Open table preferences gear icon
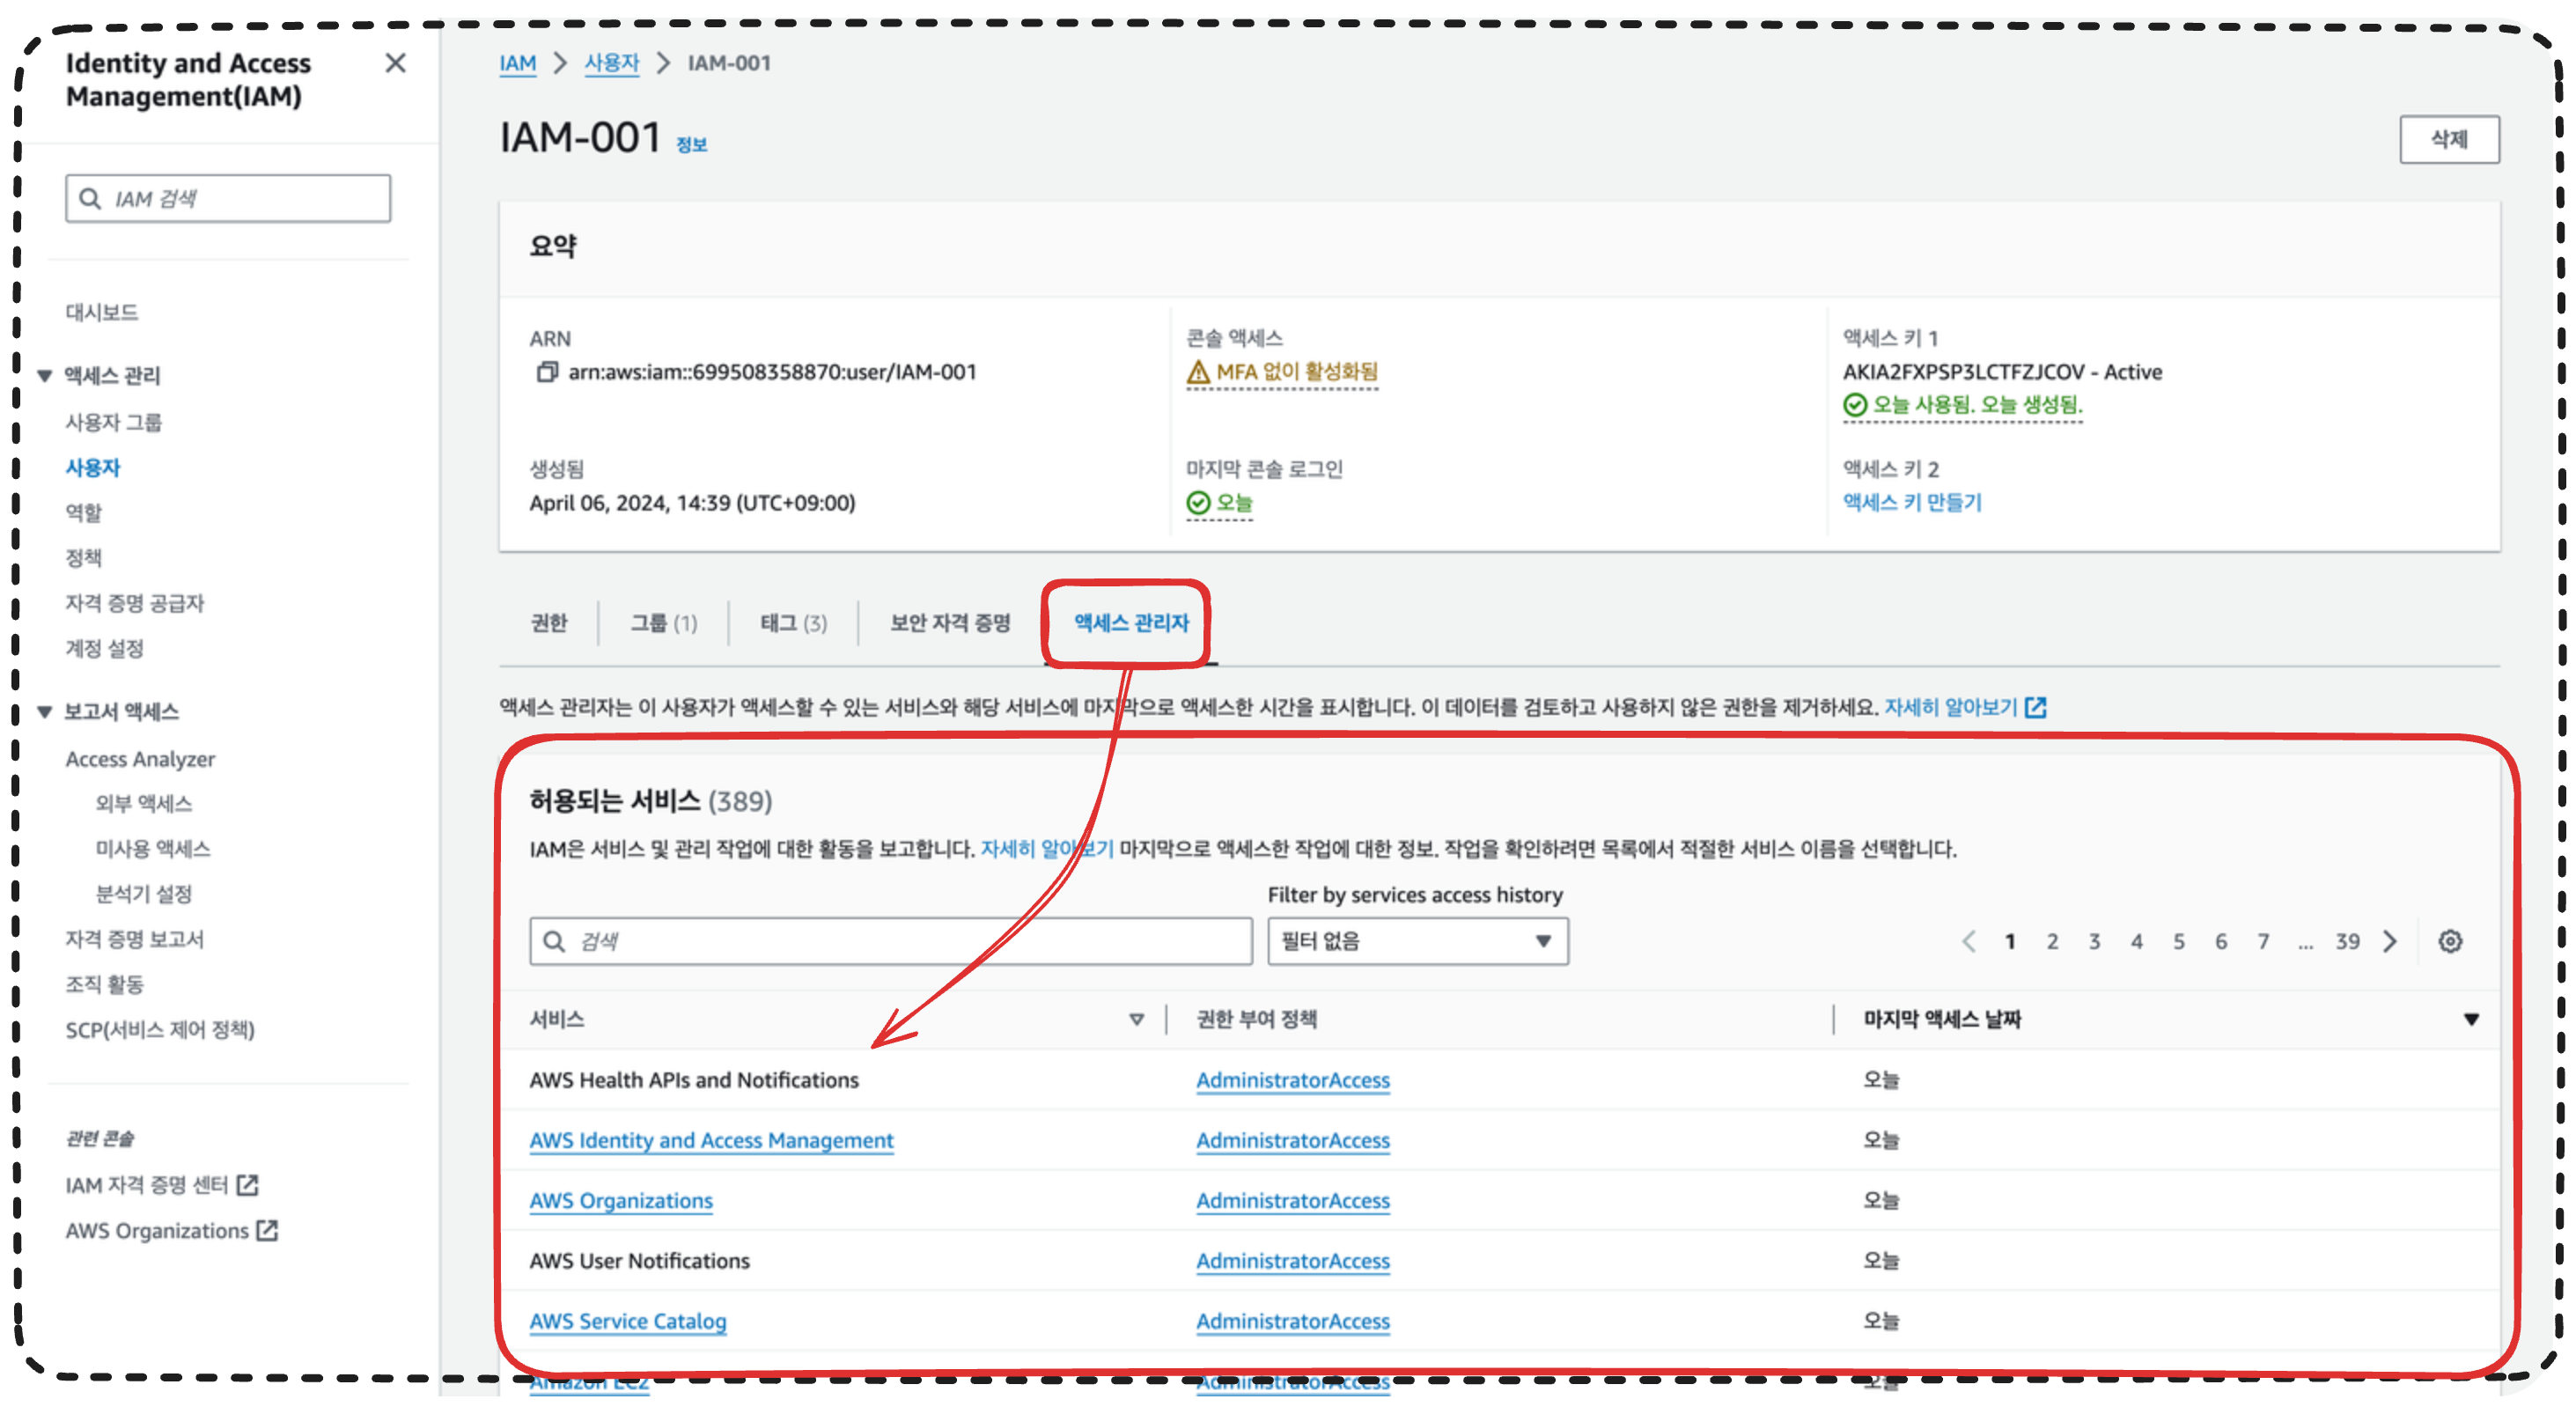2576x1414 pixels. click(x=2449, y=941)
